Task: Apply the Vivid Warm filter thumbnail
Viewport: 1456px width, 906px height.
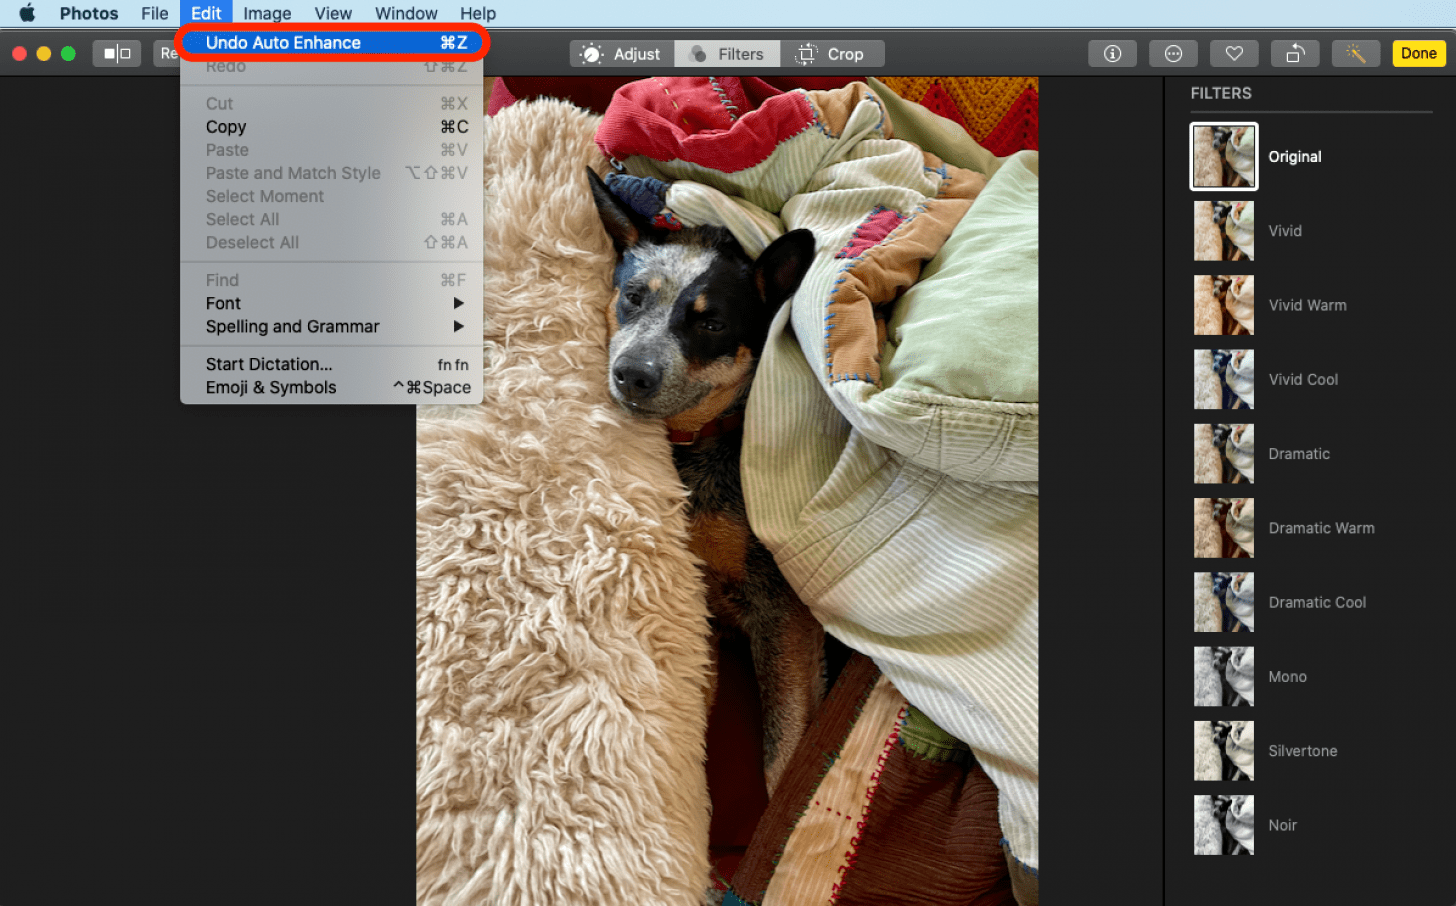Action: pos(1223,305)
